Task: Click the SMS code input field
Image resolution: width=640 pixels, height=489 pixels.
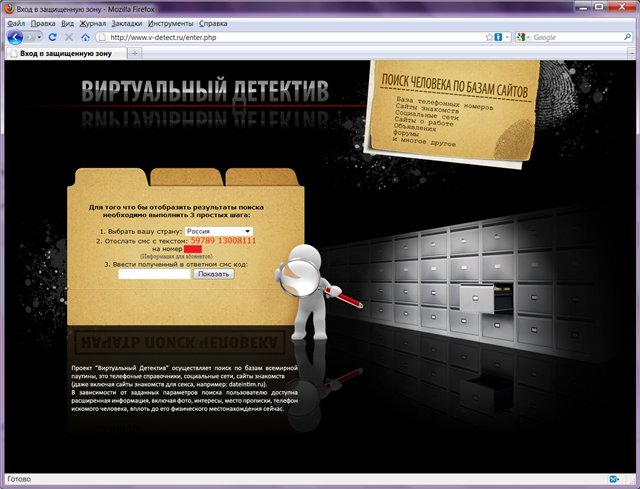Action: pyautogui.click(x=154, y=273)
